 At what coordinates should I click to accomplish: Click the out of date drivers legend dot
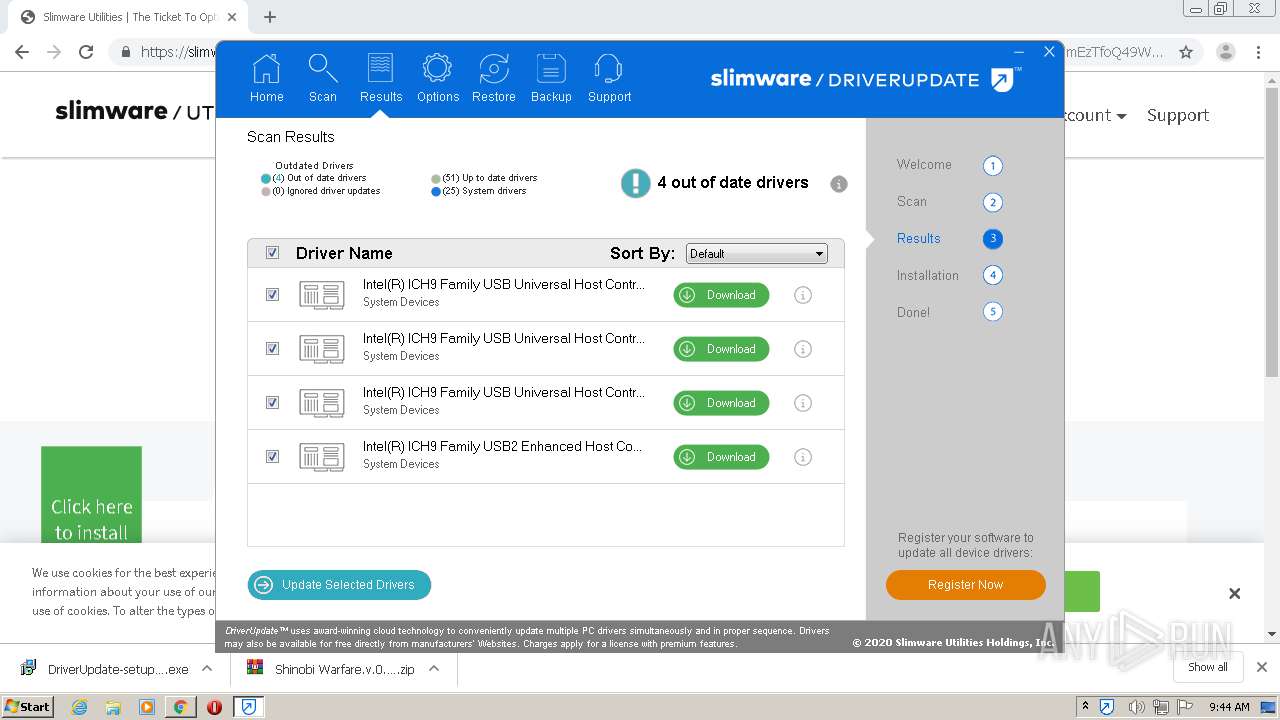coord(266,179)
